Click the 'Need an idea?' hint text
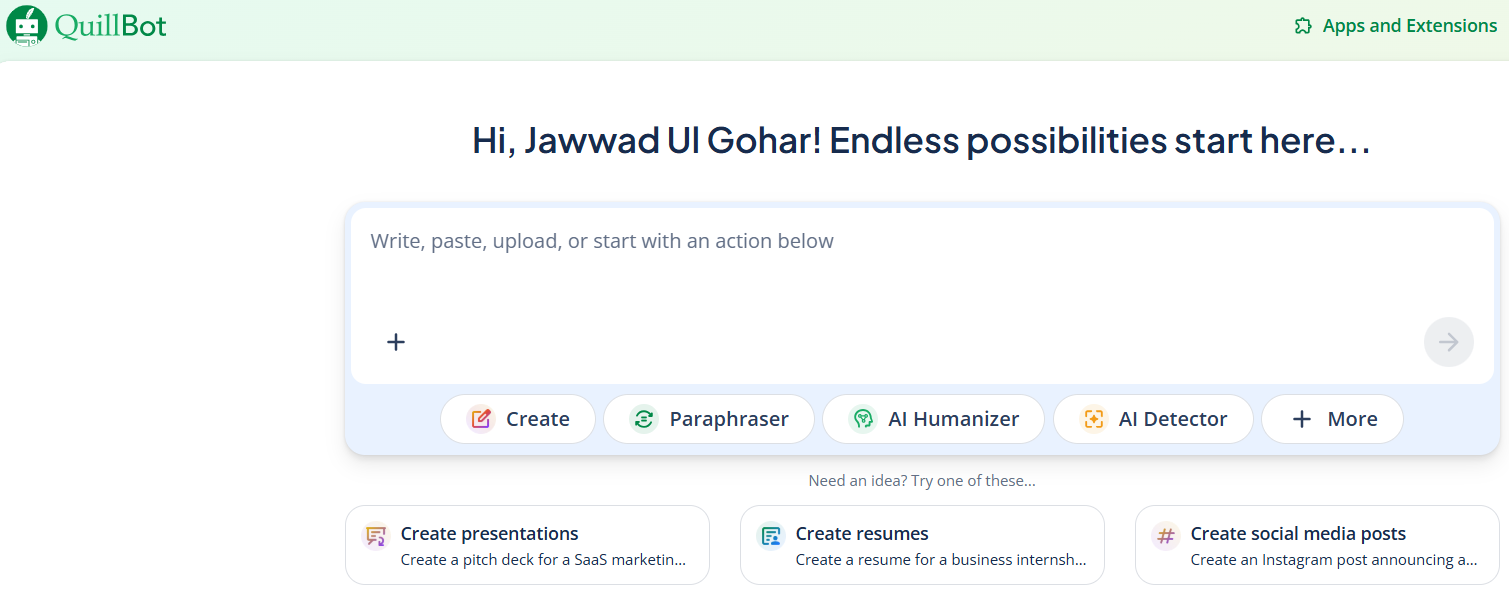The image size is (1509, 593). pos(922,481)
